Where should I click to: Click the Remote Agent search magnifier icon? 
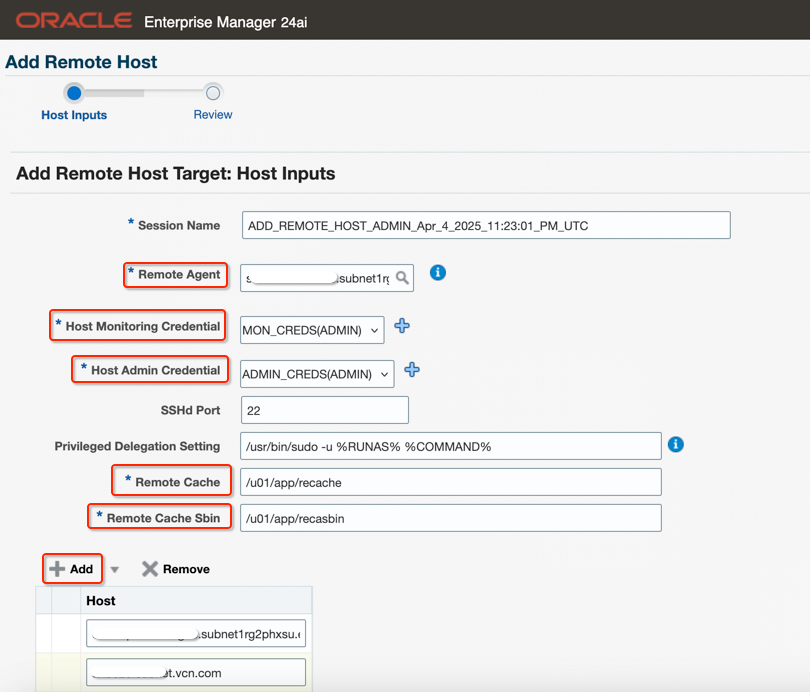[402, 278]
